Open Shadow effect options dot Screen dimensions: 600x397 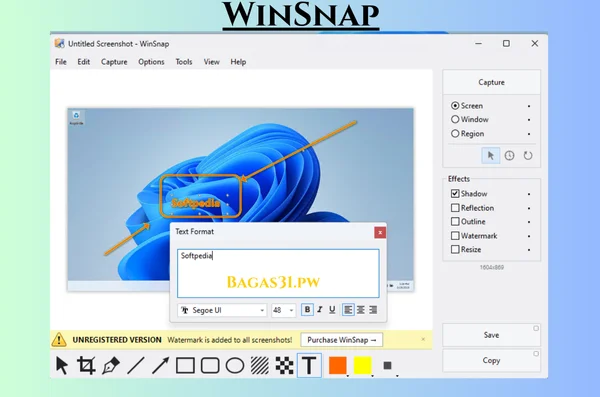tap(529, 194)
